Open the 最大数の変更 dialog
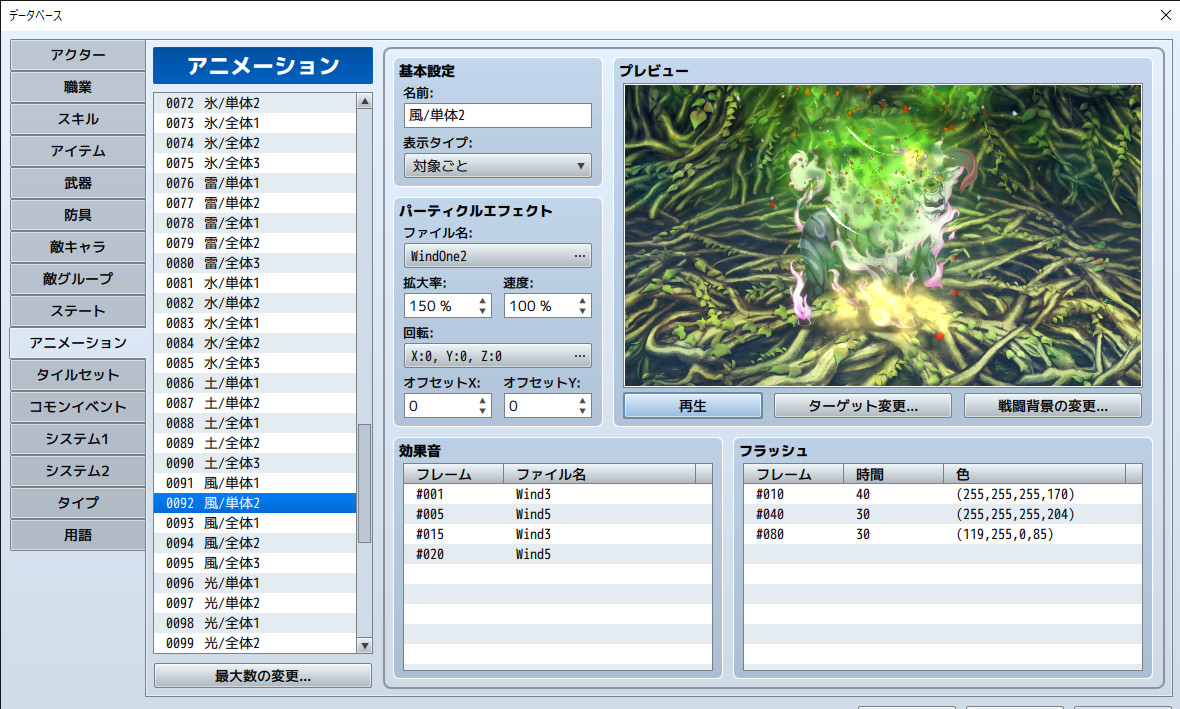This screenshot has height=709, width=1180. [262, 675]
